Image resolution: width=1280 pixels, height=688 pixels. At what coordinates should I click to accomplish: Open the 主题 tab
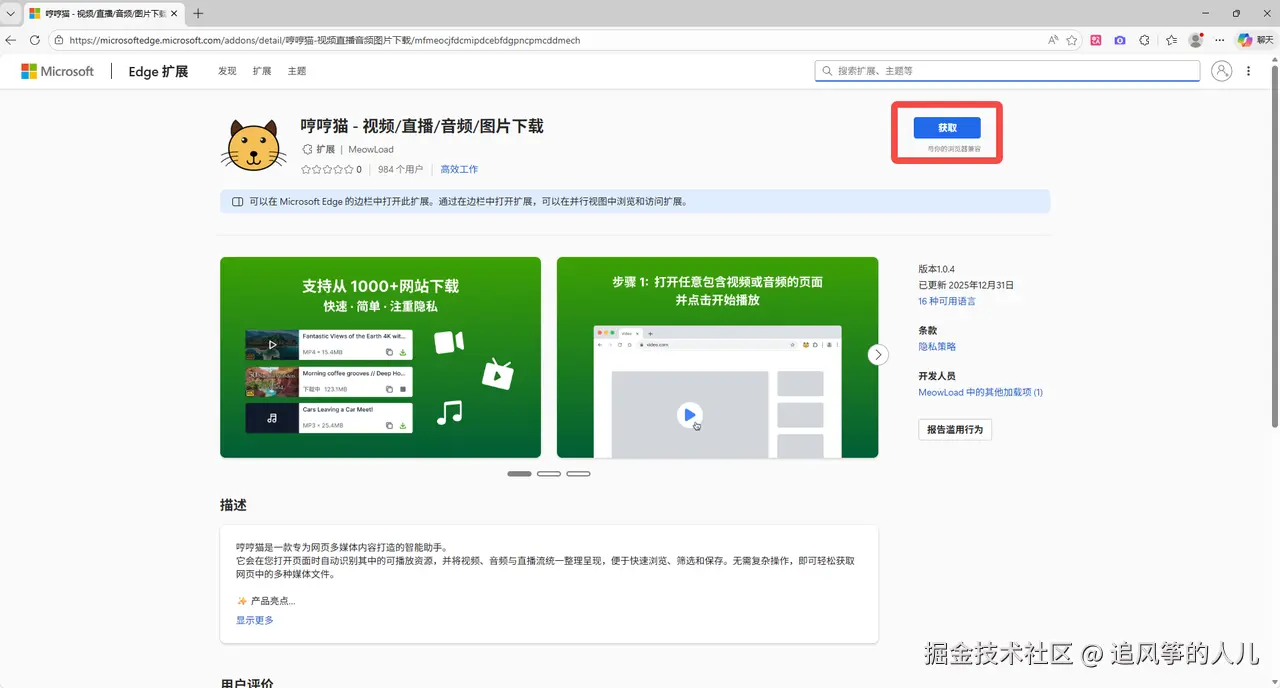pos(297,71)
